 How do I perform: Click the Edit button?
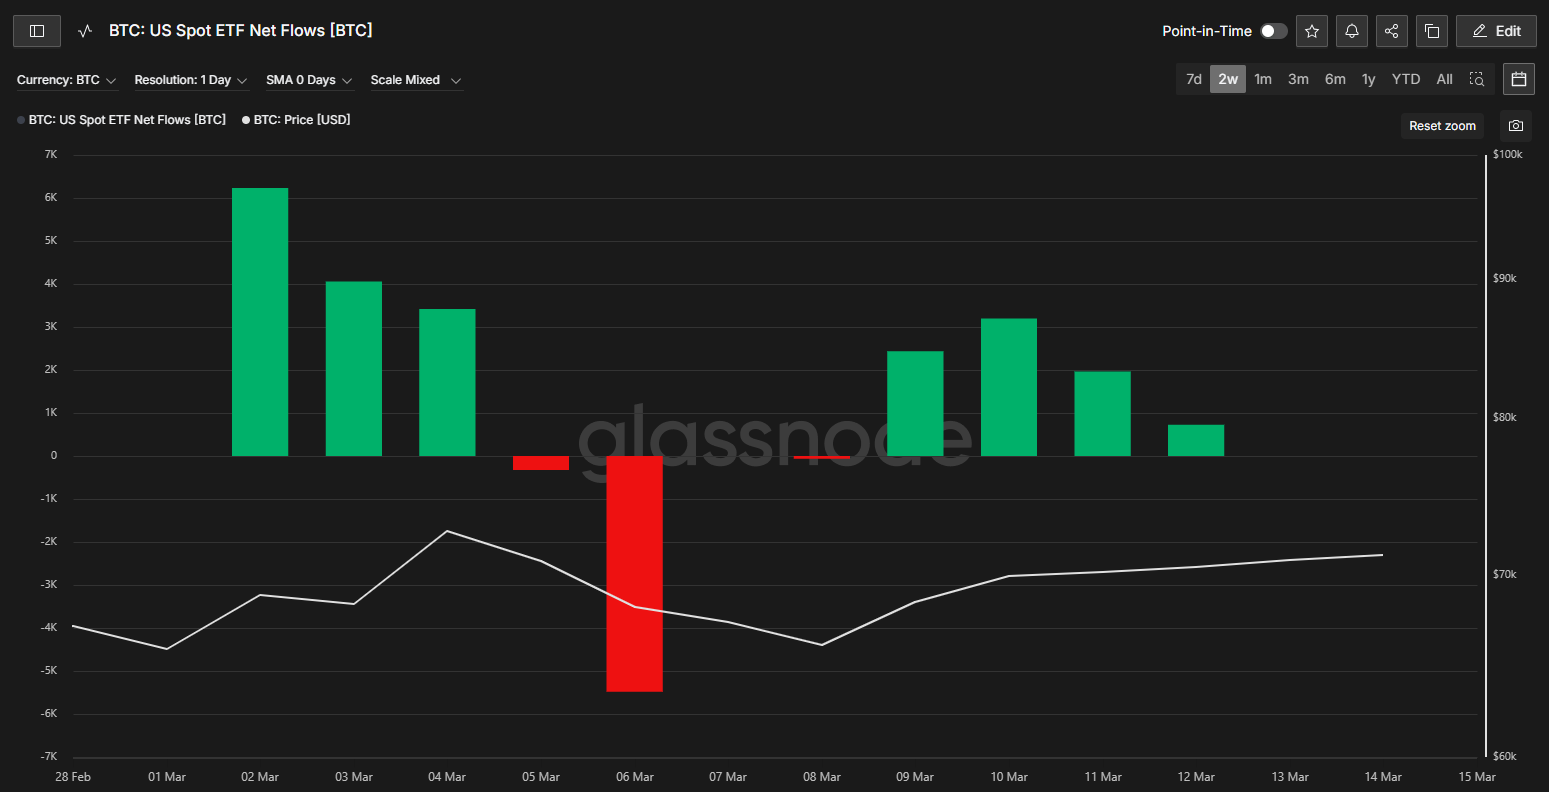(x=1496, y=31)
